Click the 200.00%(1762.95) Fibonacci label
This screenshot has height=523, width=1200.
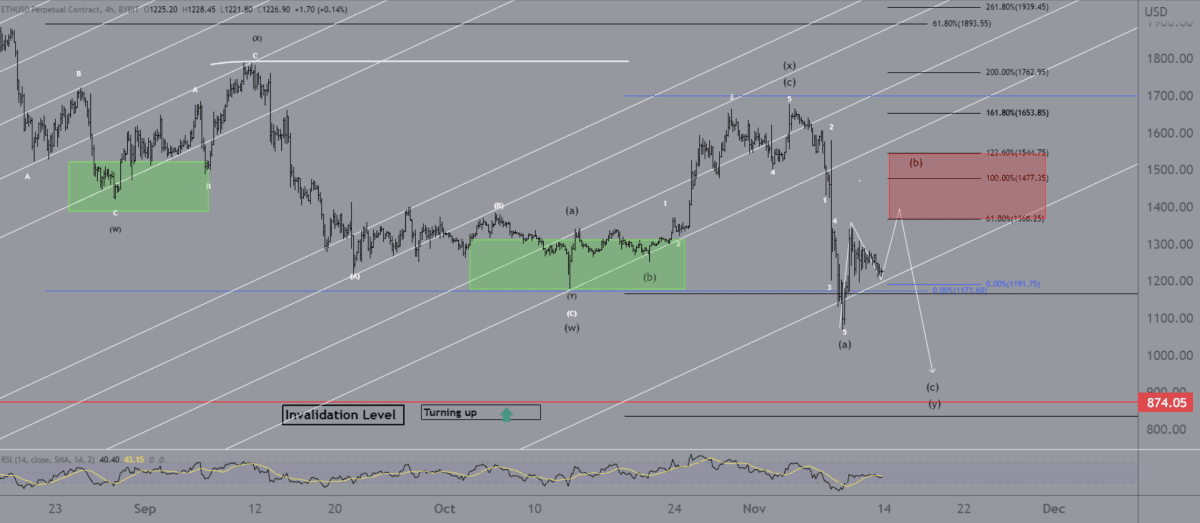1016,72
